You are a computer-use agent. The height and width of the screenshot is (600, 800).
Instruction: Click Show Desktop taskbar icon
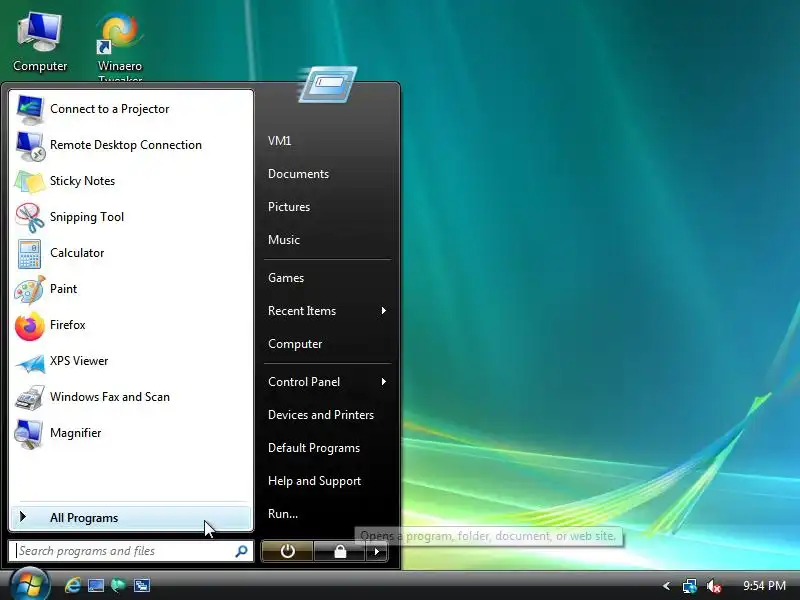tap(96, 585)
